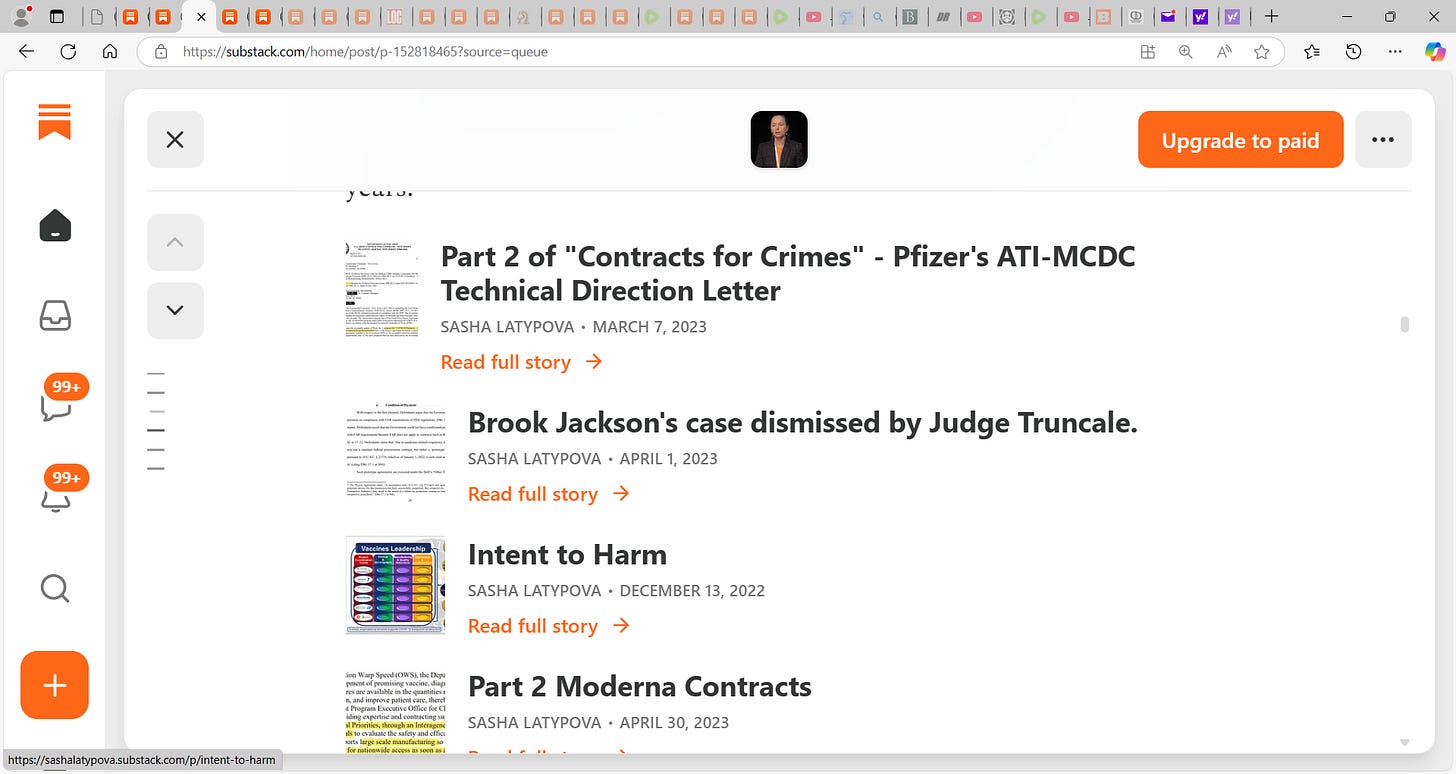Open the Intent to Harm post title
The image size is (1456, 774).
coord(567,554)
